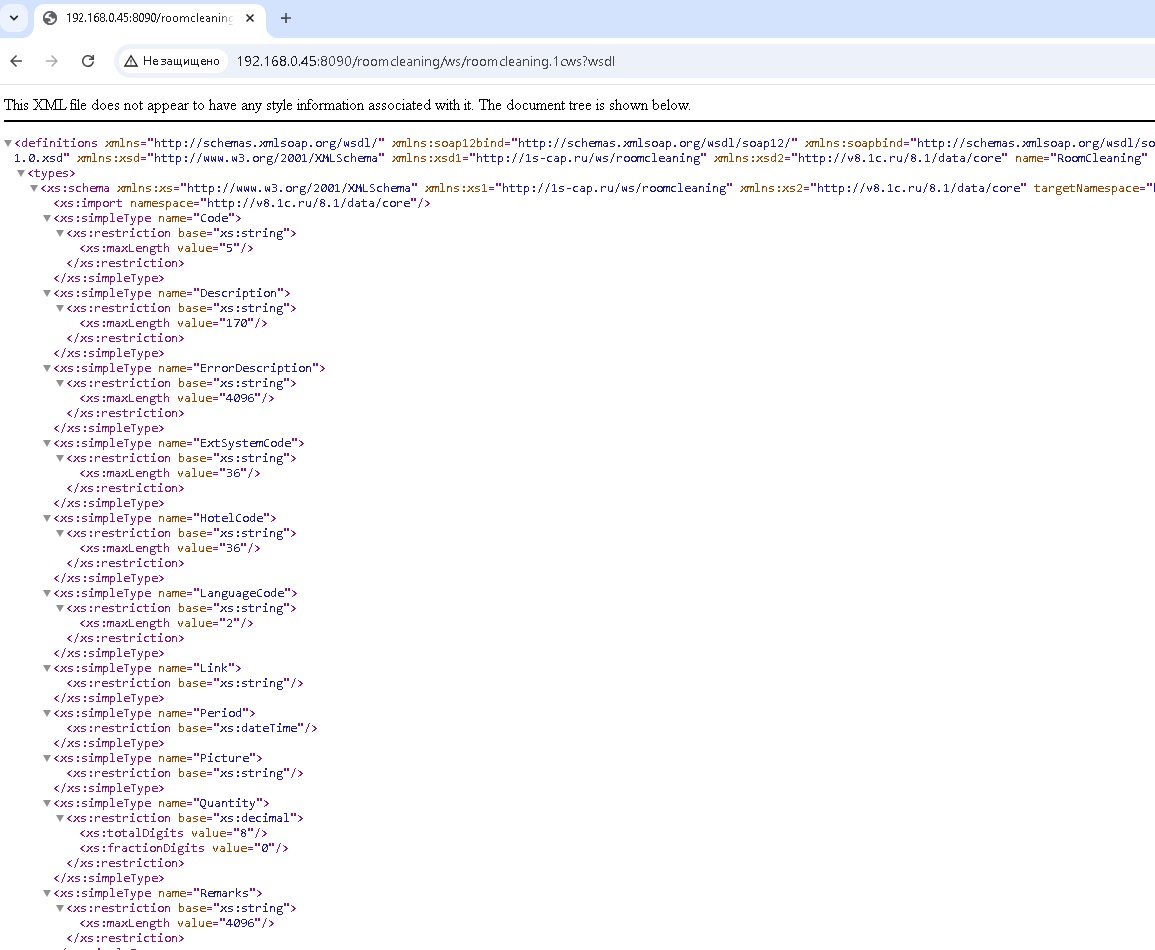Image resolution: width=1155 pixels, height=950 pixels.
Task: Collapse simpleType named Quantity
Action: [47, 803]
